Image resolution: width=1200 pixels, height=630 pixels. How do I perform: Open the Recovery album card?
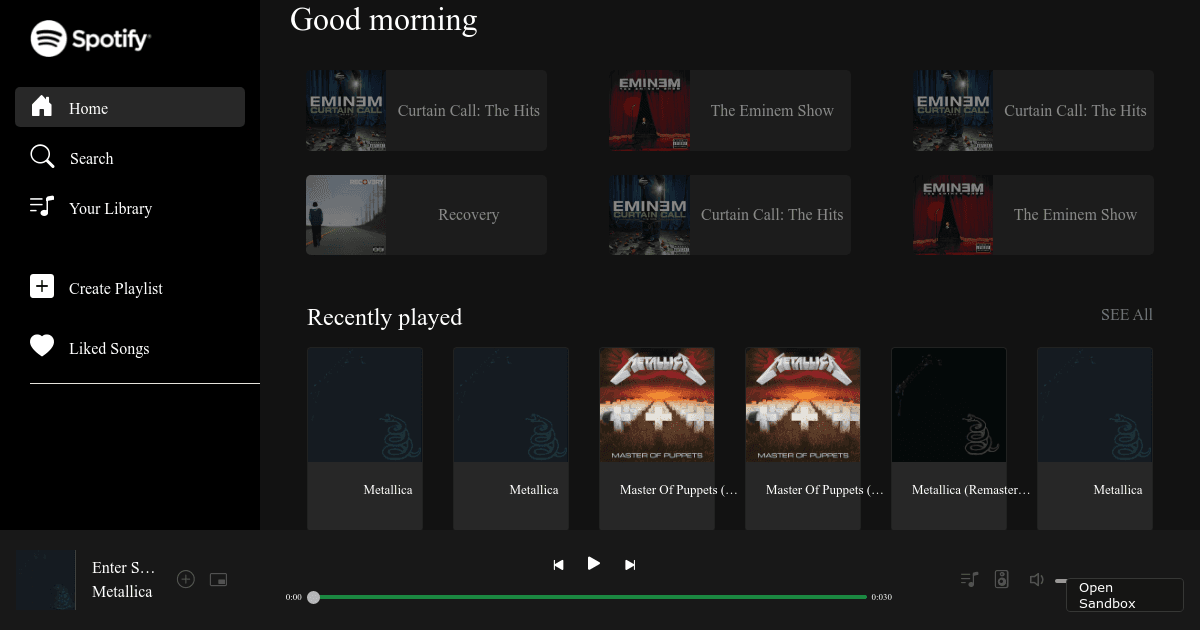[426, 214]
